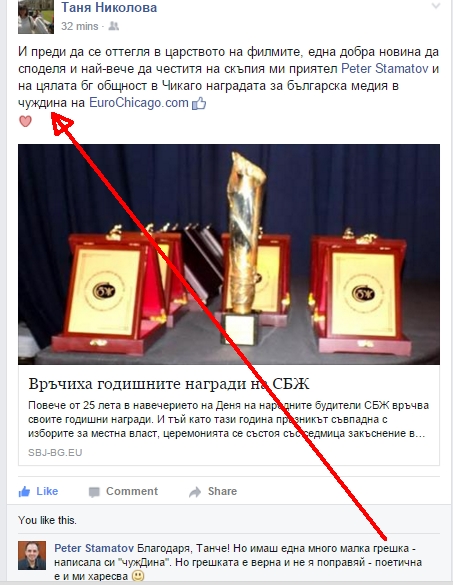Open article headline Връчиха годишните награди на СБЖ

click(169, 384)
